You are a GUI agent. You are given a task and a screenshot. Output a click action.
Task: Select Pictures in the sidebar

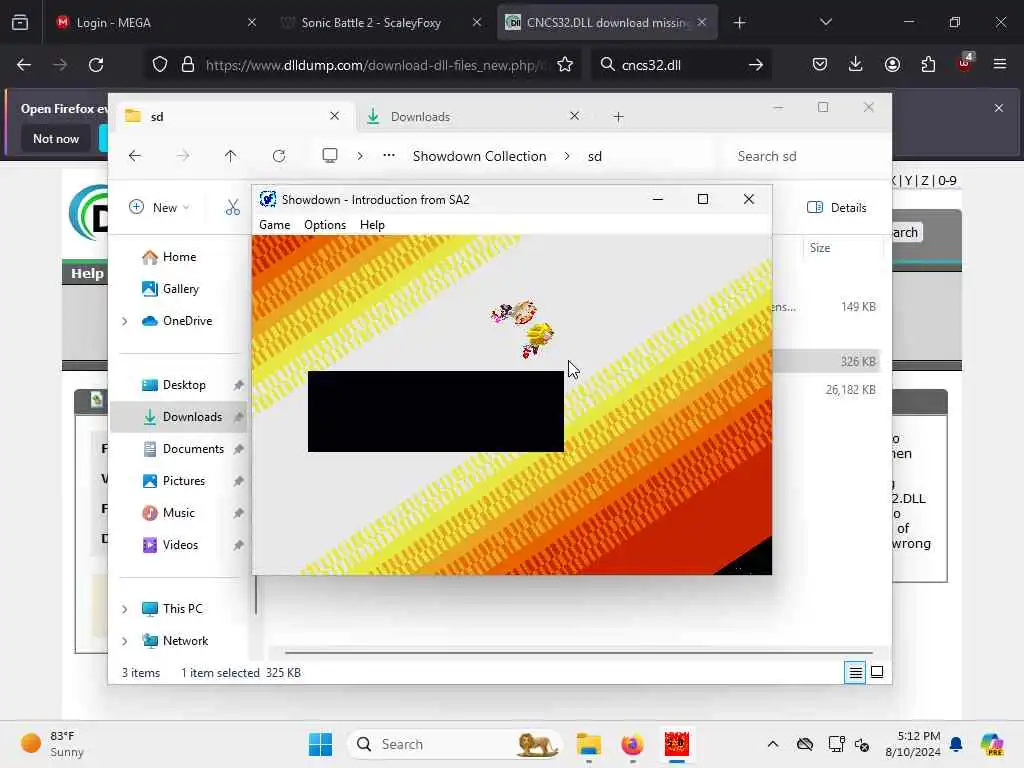184,481
